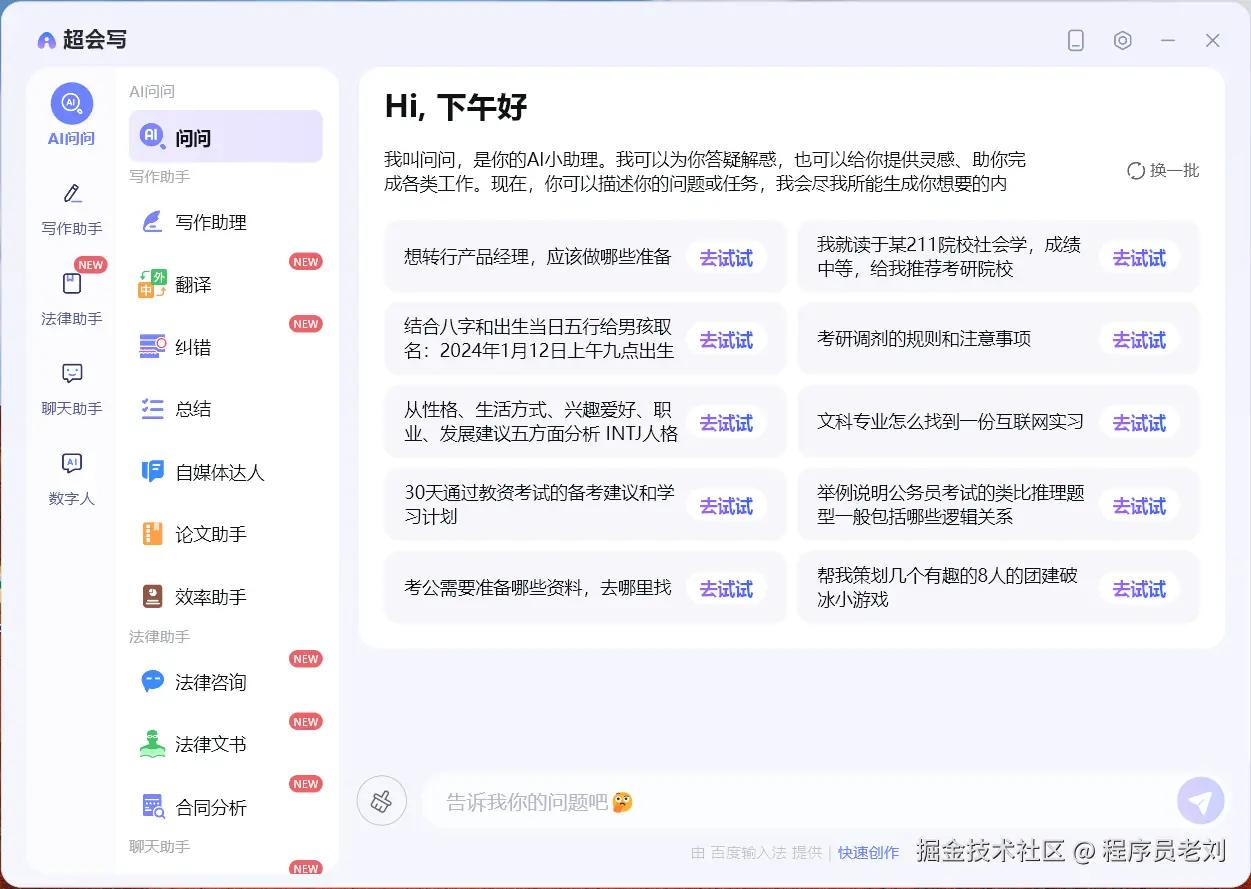
Task: Open the settings gear in the title bar
Action: click(1122, 40)
